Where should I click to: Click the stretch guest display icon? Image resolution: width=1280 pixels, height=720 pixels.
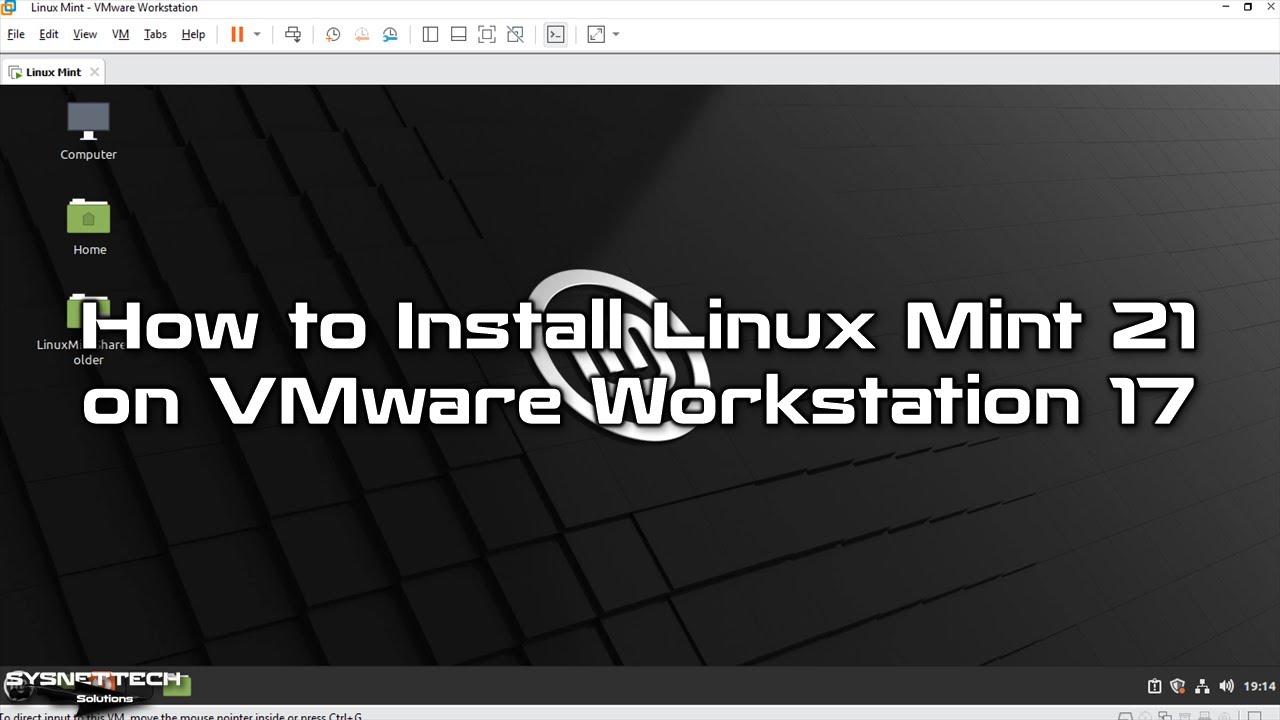pyautogui.click(x=596, y=34)
